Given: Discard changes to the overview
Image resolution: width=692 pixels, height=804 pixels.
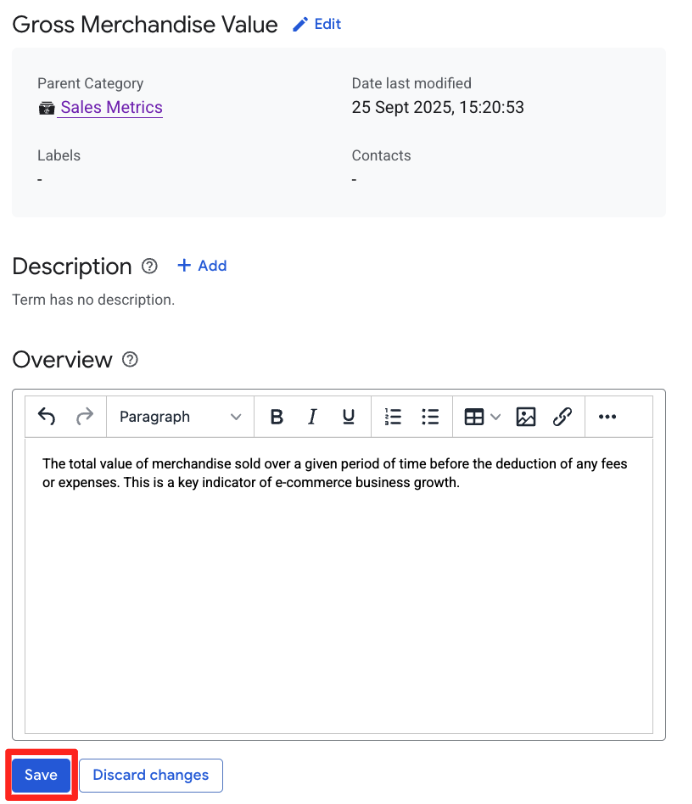Looking at the screenshot, I should [x=151, y=775].
